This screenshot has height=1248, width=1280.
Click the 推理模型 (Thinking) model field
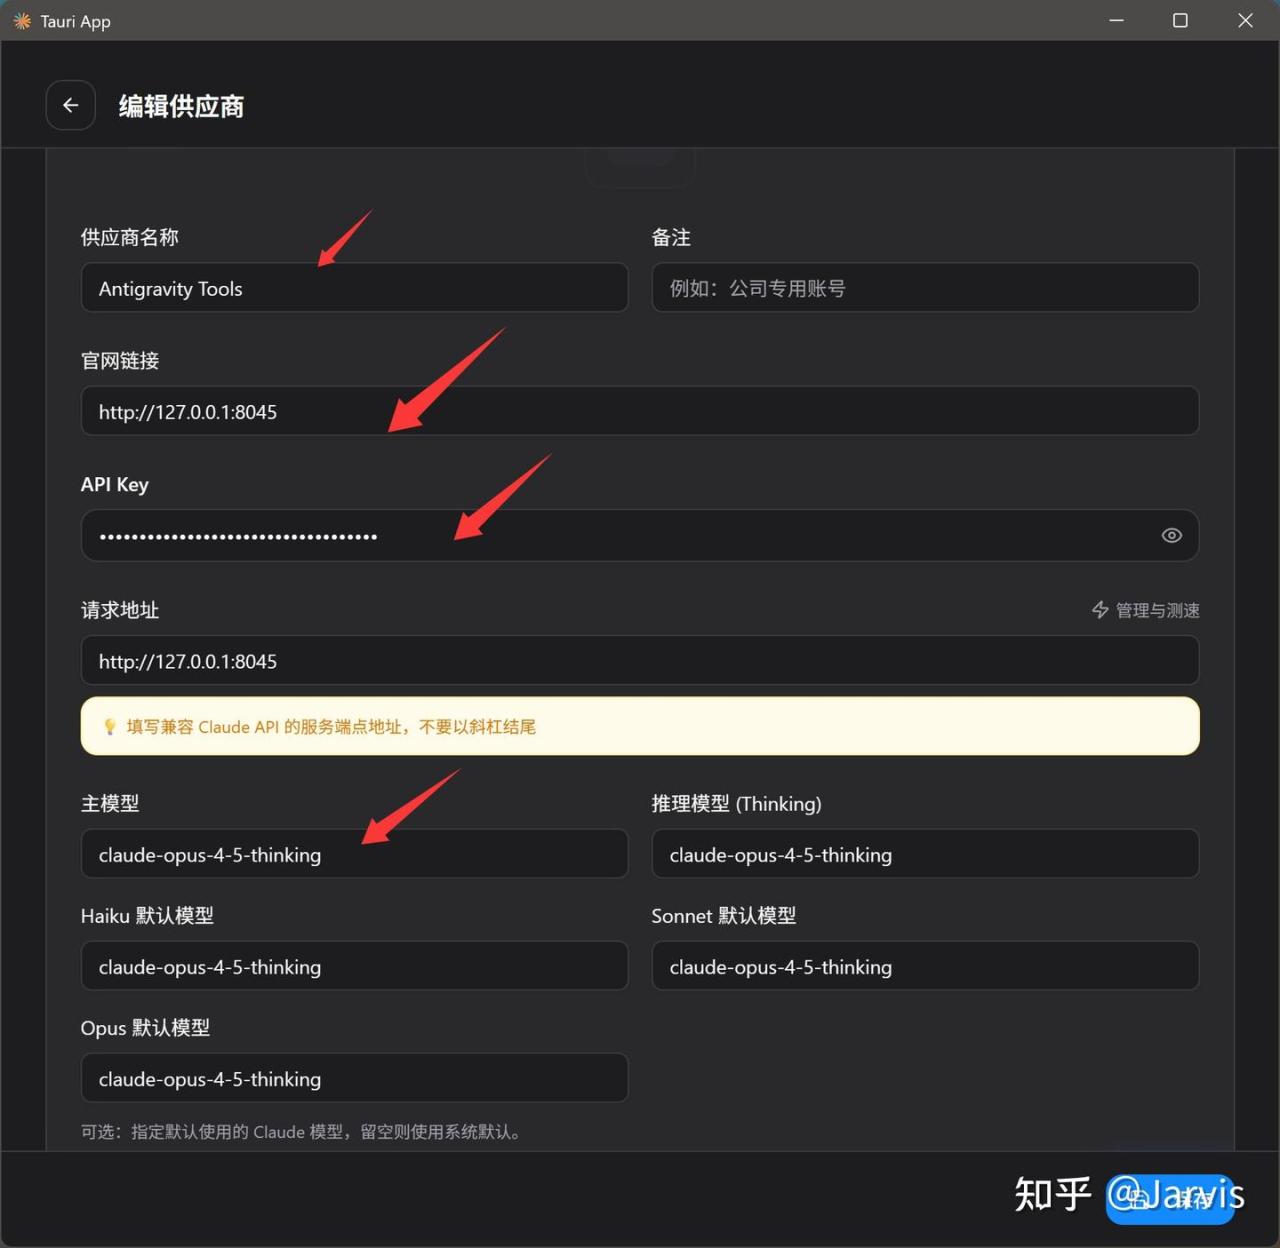click(925, 855)
